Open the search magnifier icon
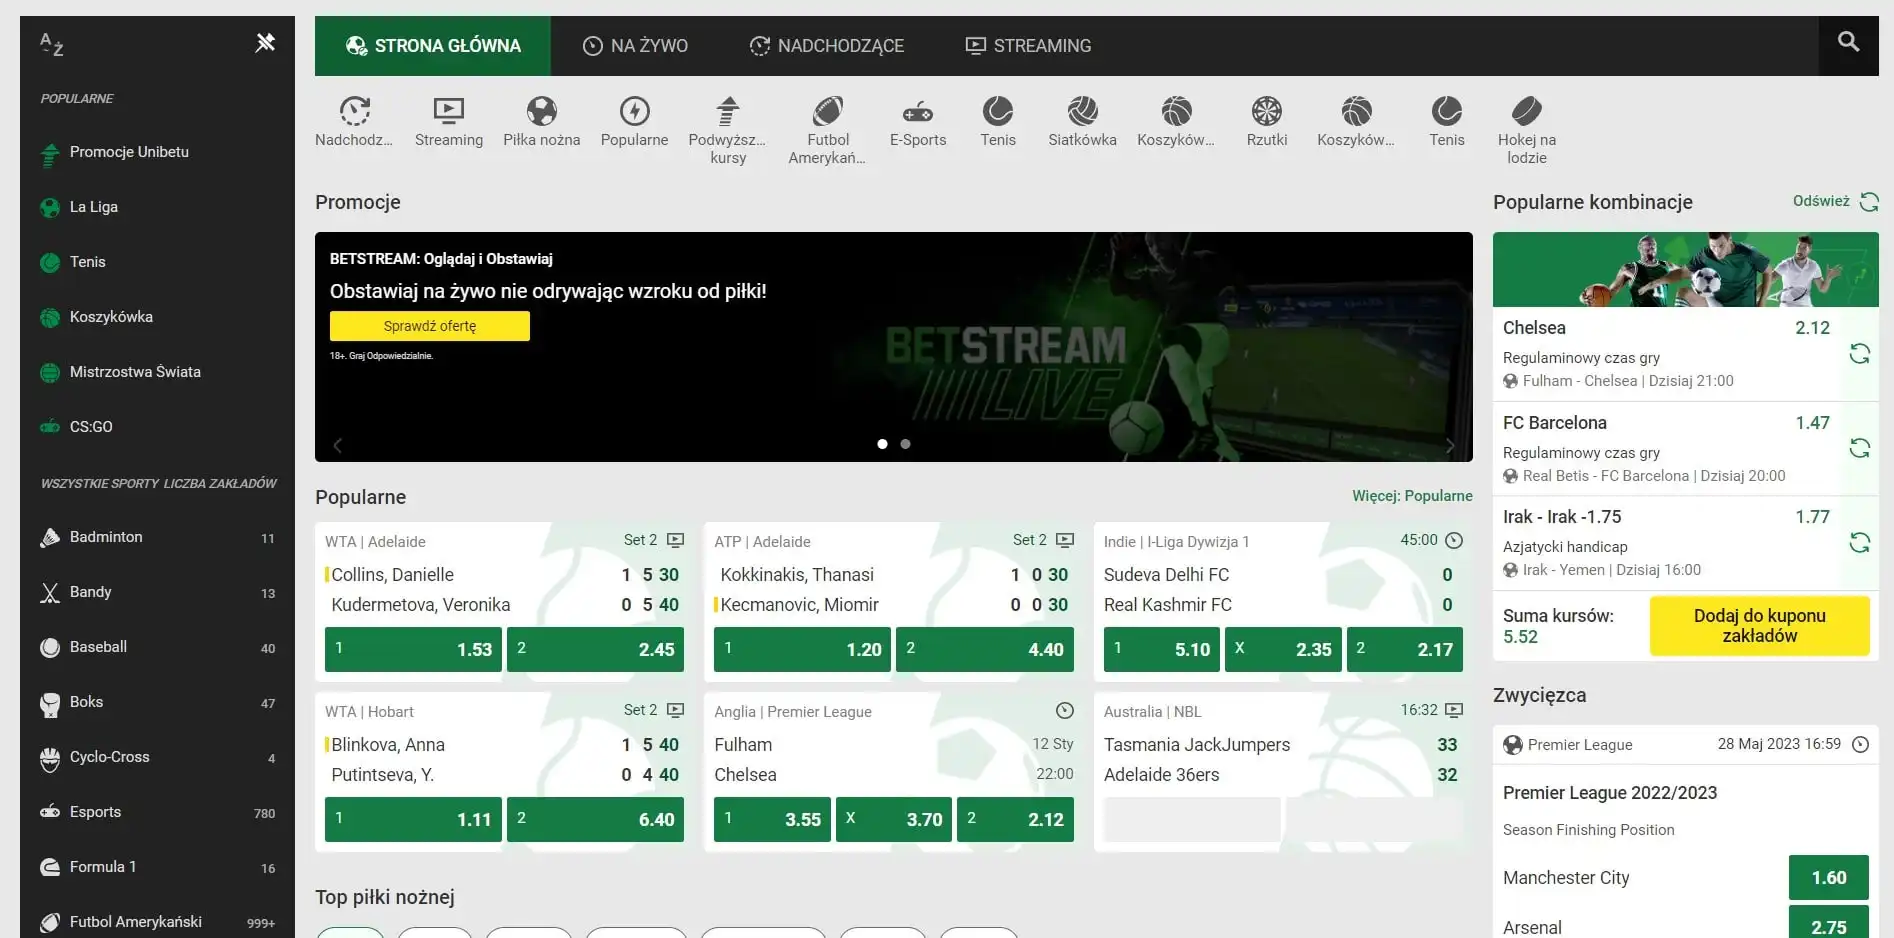This screenshot has height=938, width=1894. click(1848, 42)
